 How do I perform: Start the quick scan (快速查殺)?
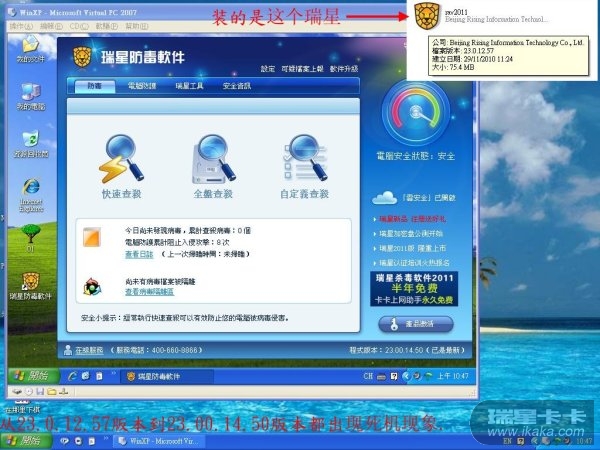[121, 166]
